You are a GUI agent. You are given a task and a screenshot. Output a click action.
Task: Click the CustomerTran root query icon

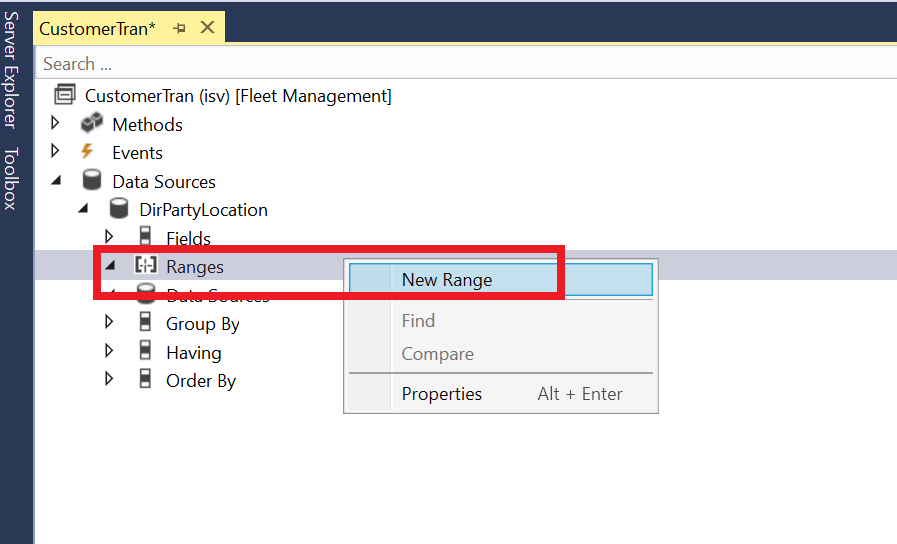pyautogui.click(x=65, y=96)
